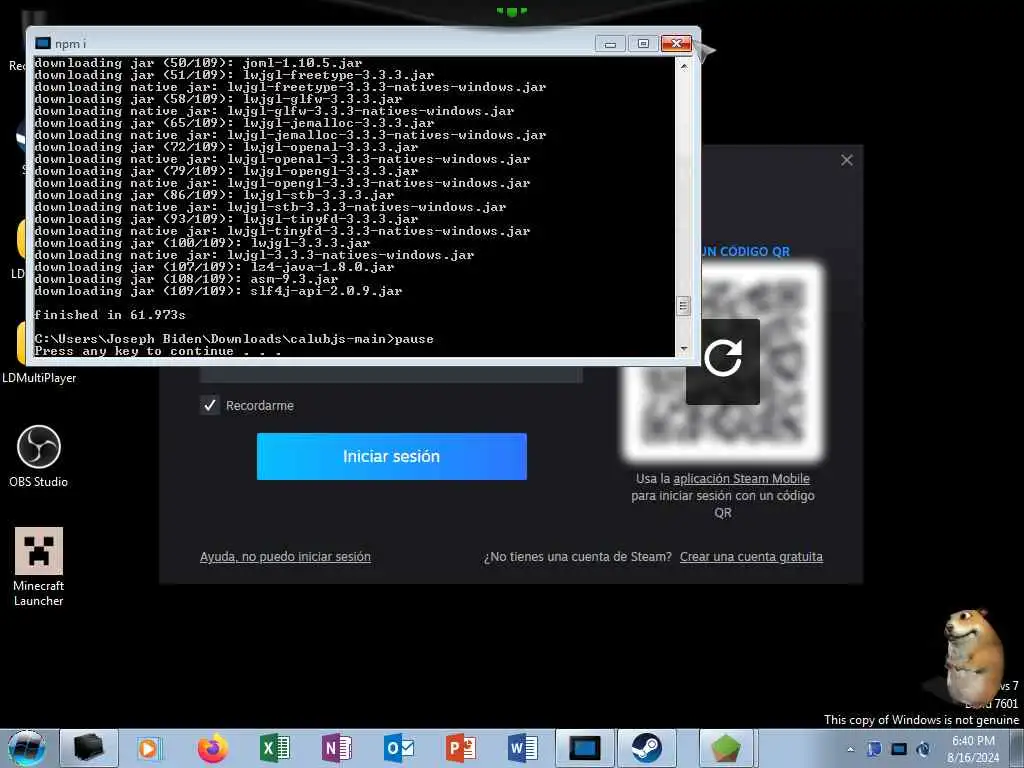Close the npm i console window
This screenshot has height=768, width=1024.
coord(676,43)
